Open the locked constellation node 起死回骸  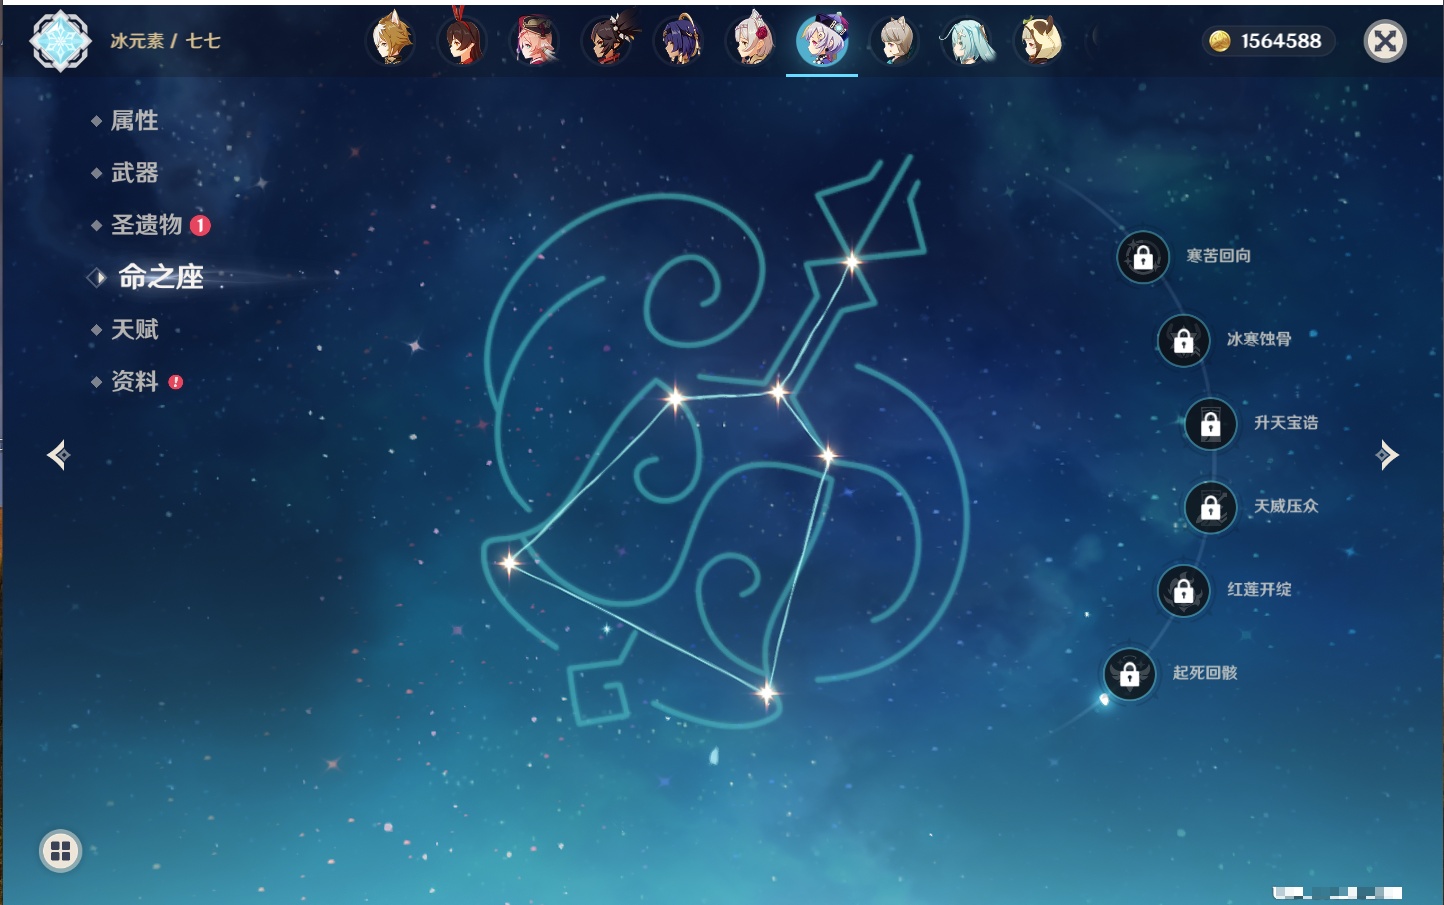click(x=1130, y=674)
